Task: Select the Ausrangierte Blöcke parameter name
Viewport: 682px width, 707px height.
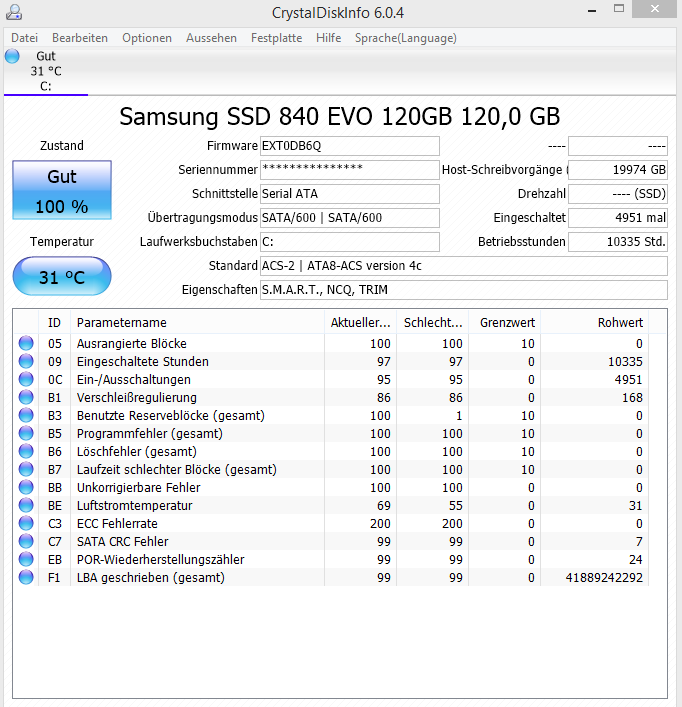Action: [x=132, y=344]
